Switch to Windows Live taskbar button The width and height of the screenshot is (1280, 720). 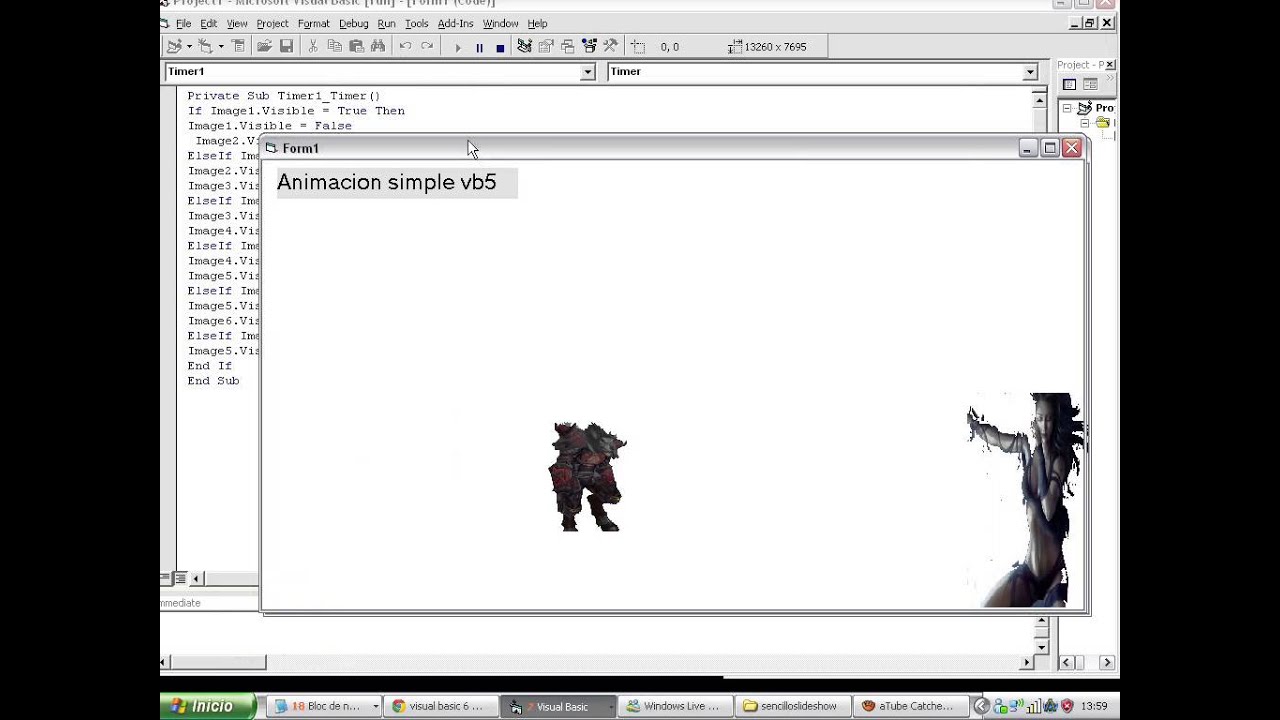(676, 706)
